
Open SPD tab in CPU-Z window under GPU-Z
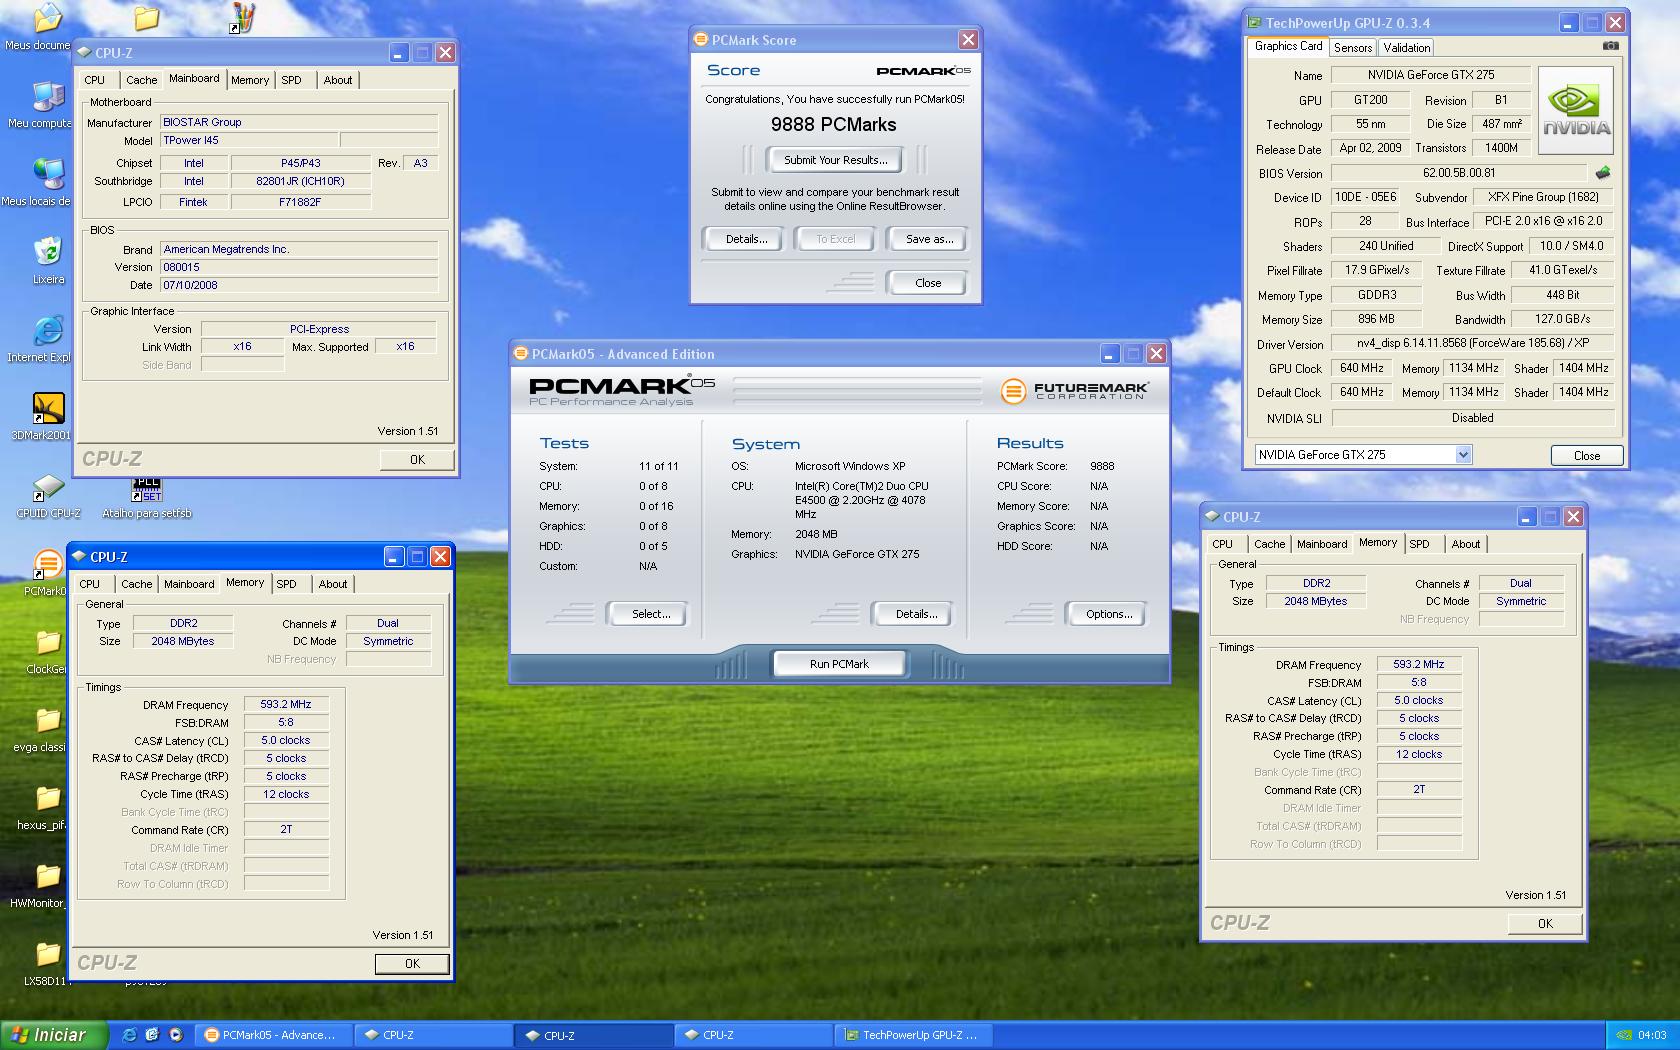coord(1419,544)
